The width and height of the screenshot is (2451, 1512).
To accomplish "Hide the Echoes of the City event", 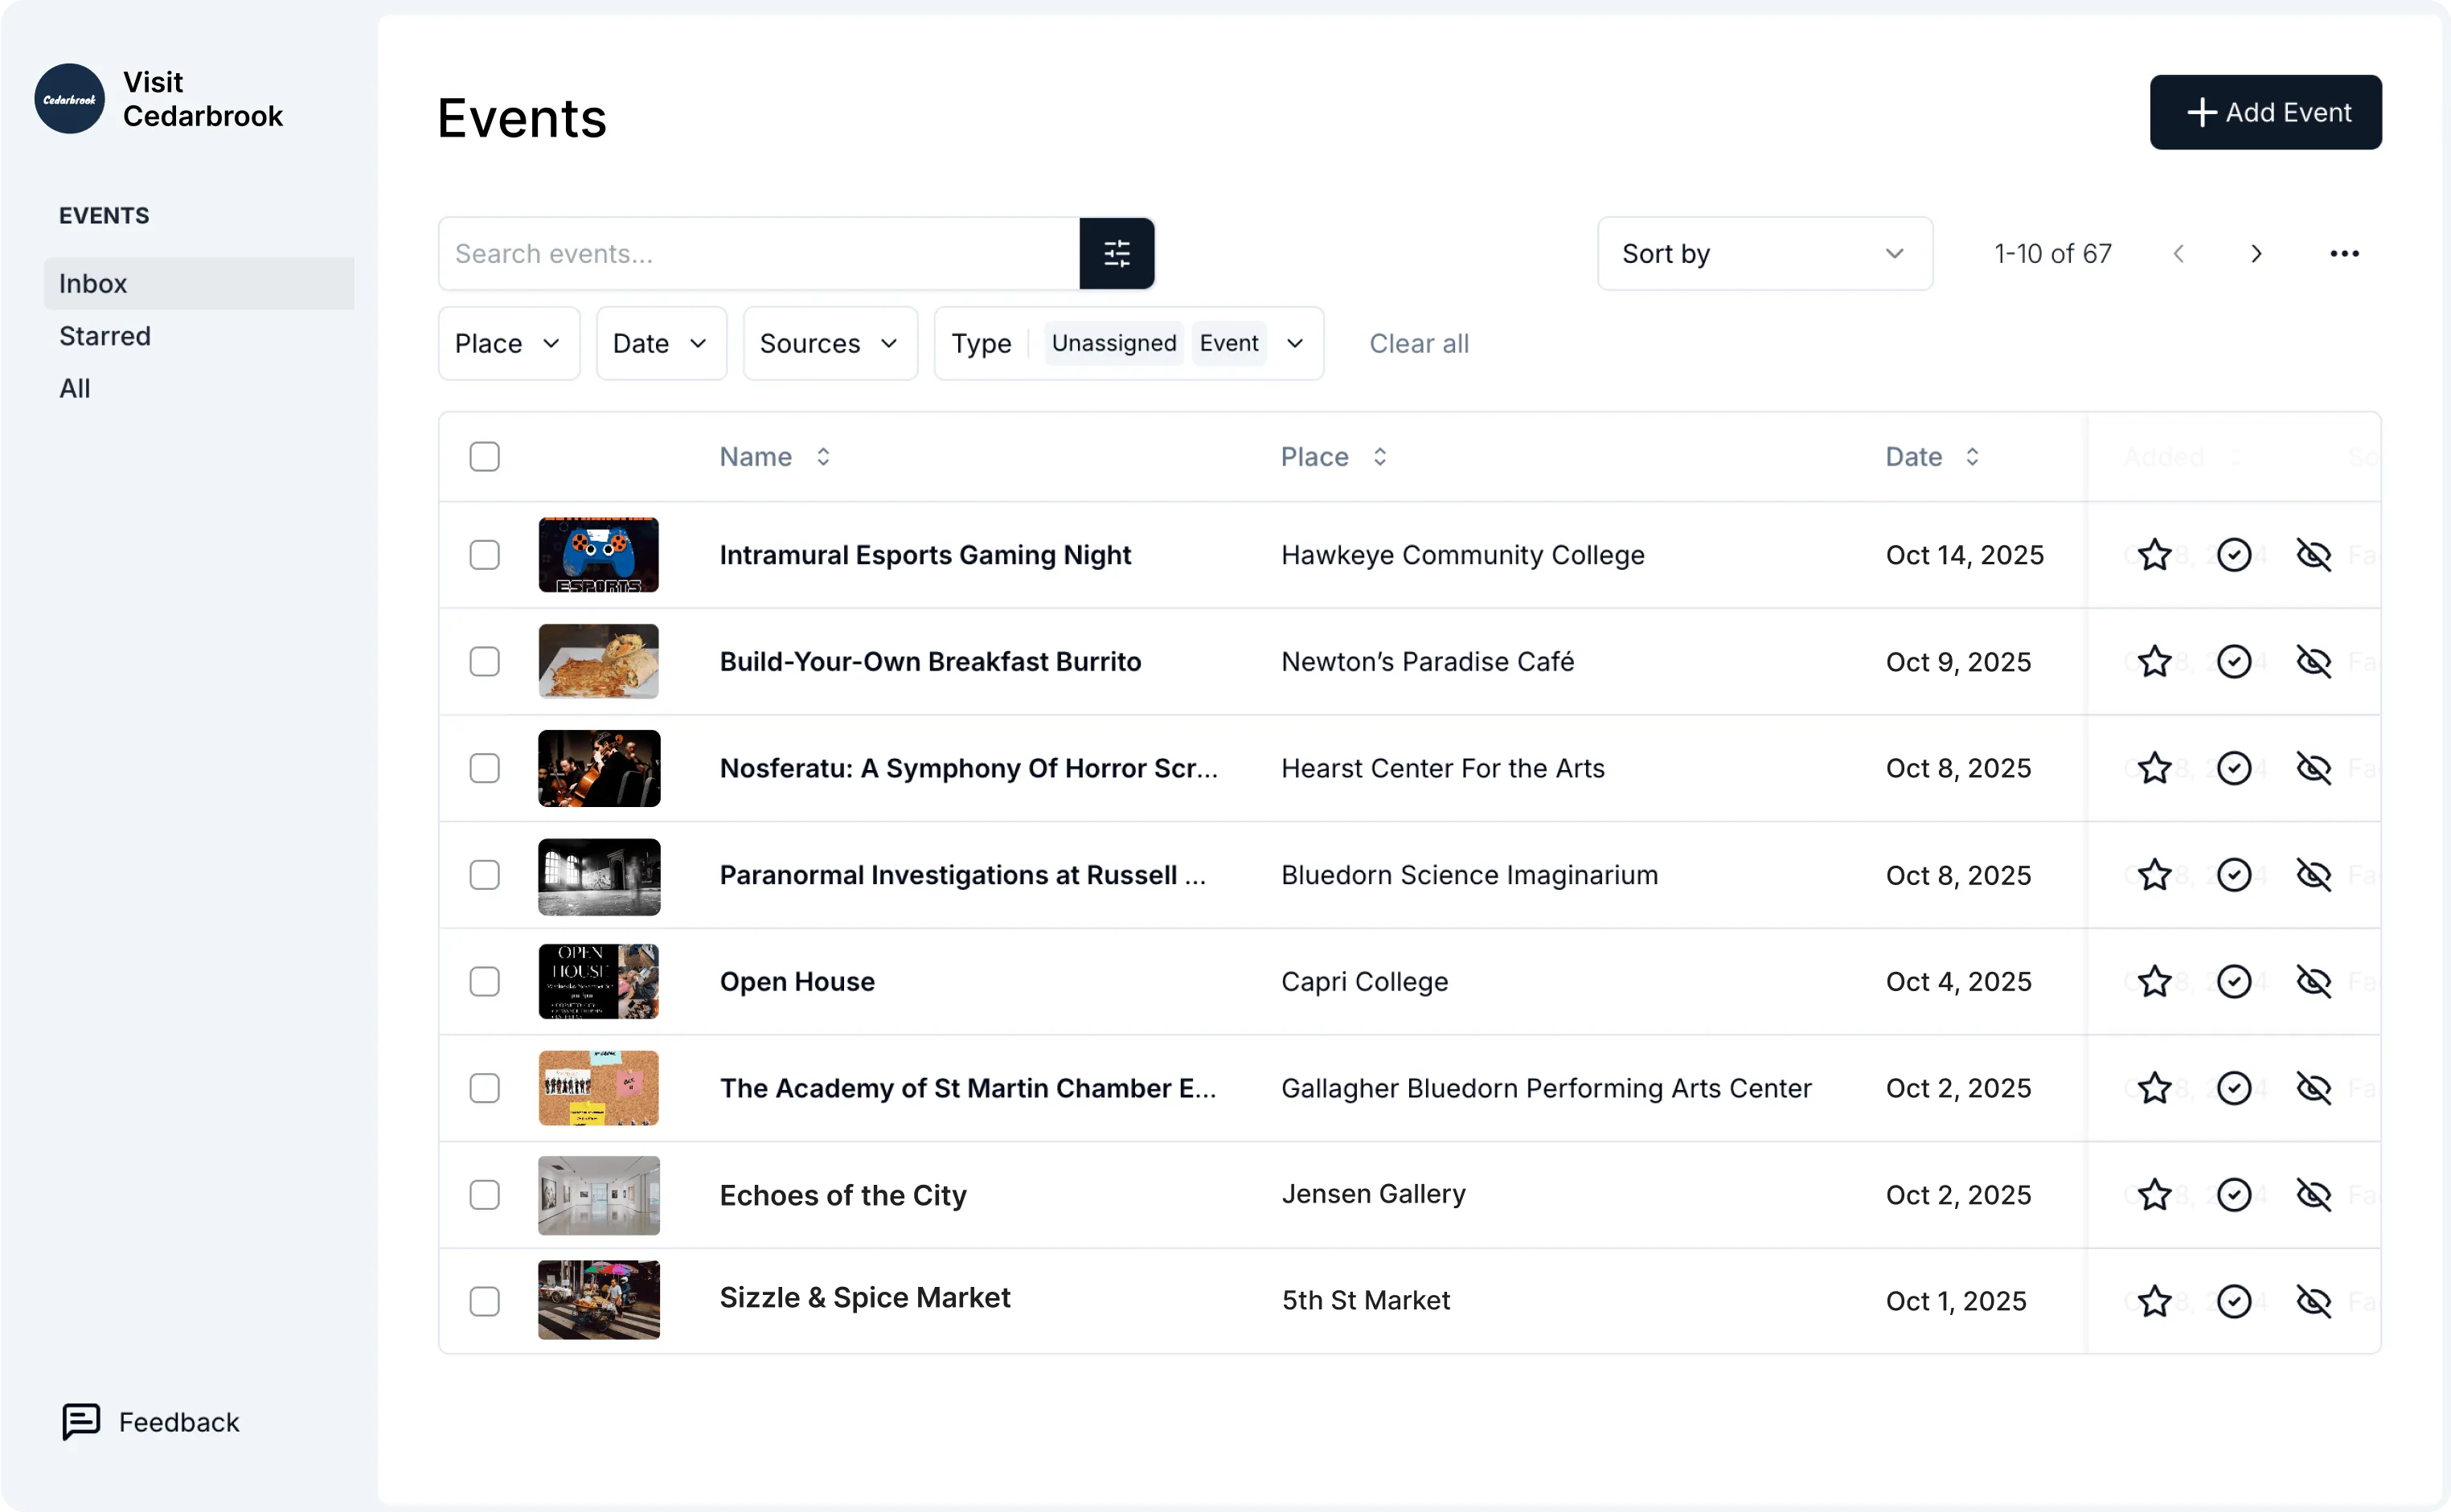I will tap(2313, 1195).
